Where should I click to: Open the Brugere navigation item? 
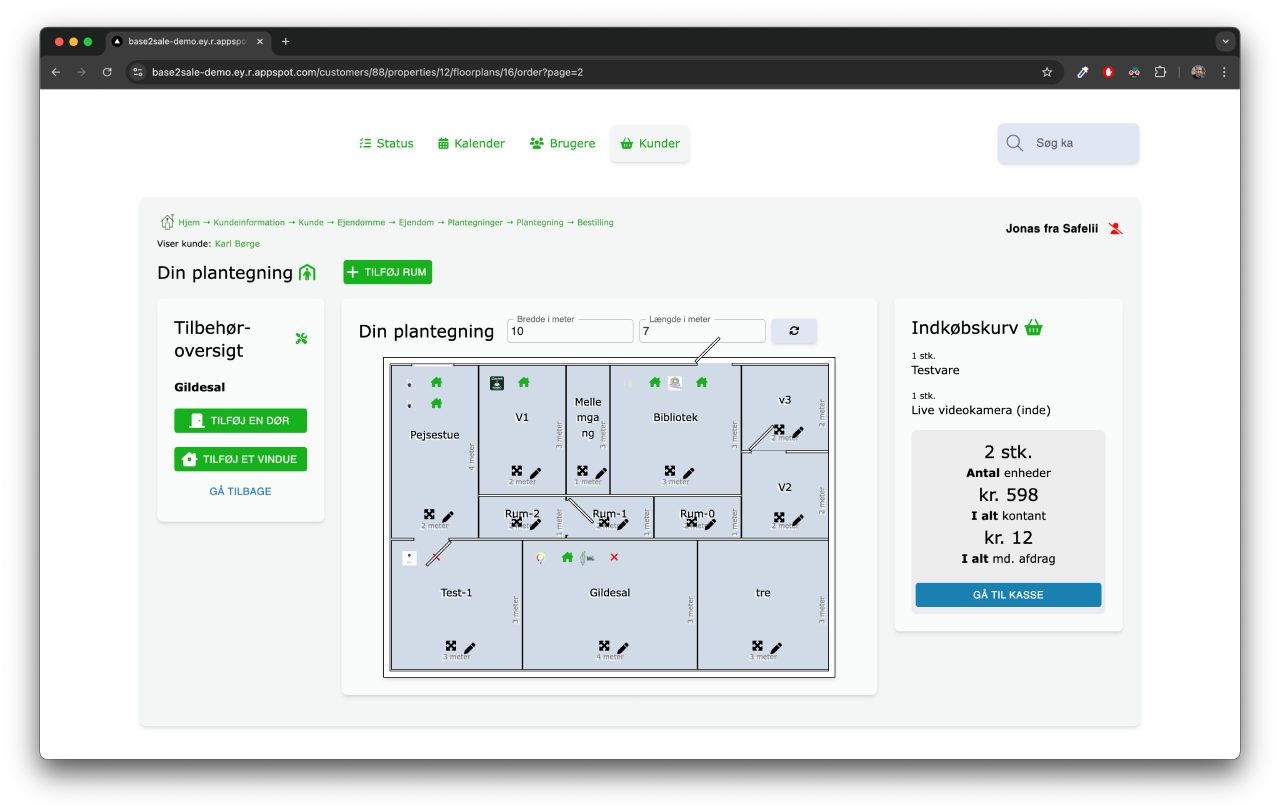click(562, 143)
